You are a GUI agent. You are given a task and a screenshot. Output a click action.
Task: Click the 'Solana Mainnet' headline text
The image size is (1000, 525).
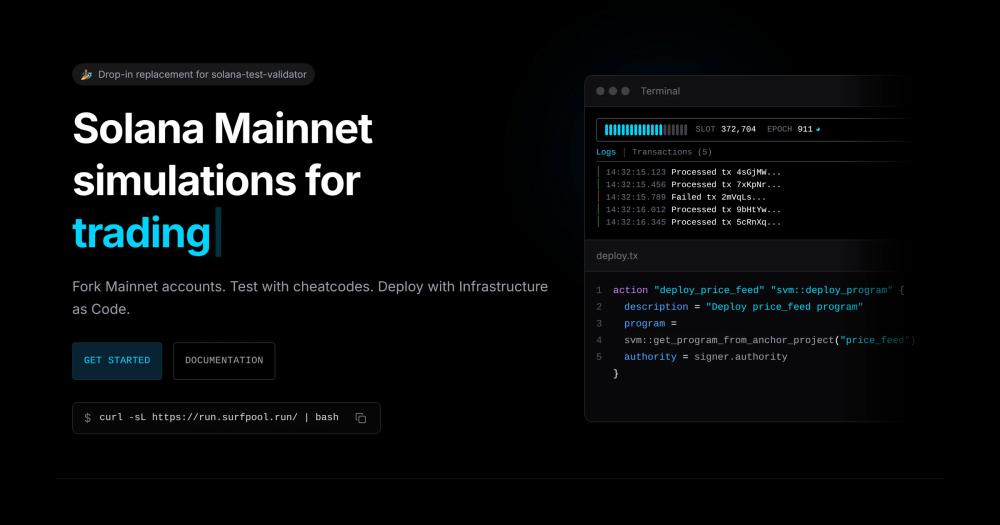click(x=222, y=128)
